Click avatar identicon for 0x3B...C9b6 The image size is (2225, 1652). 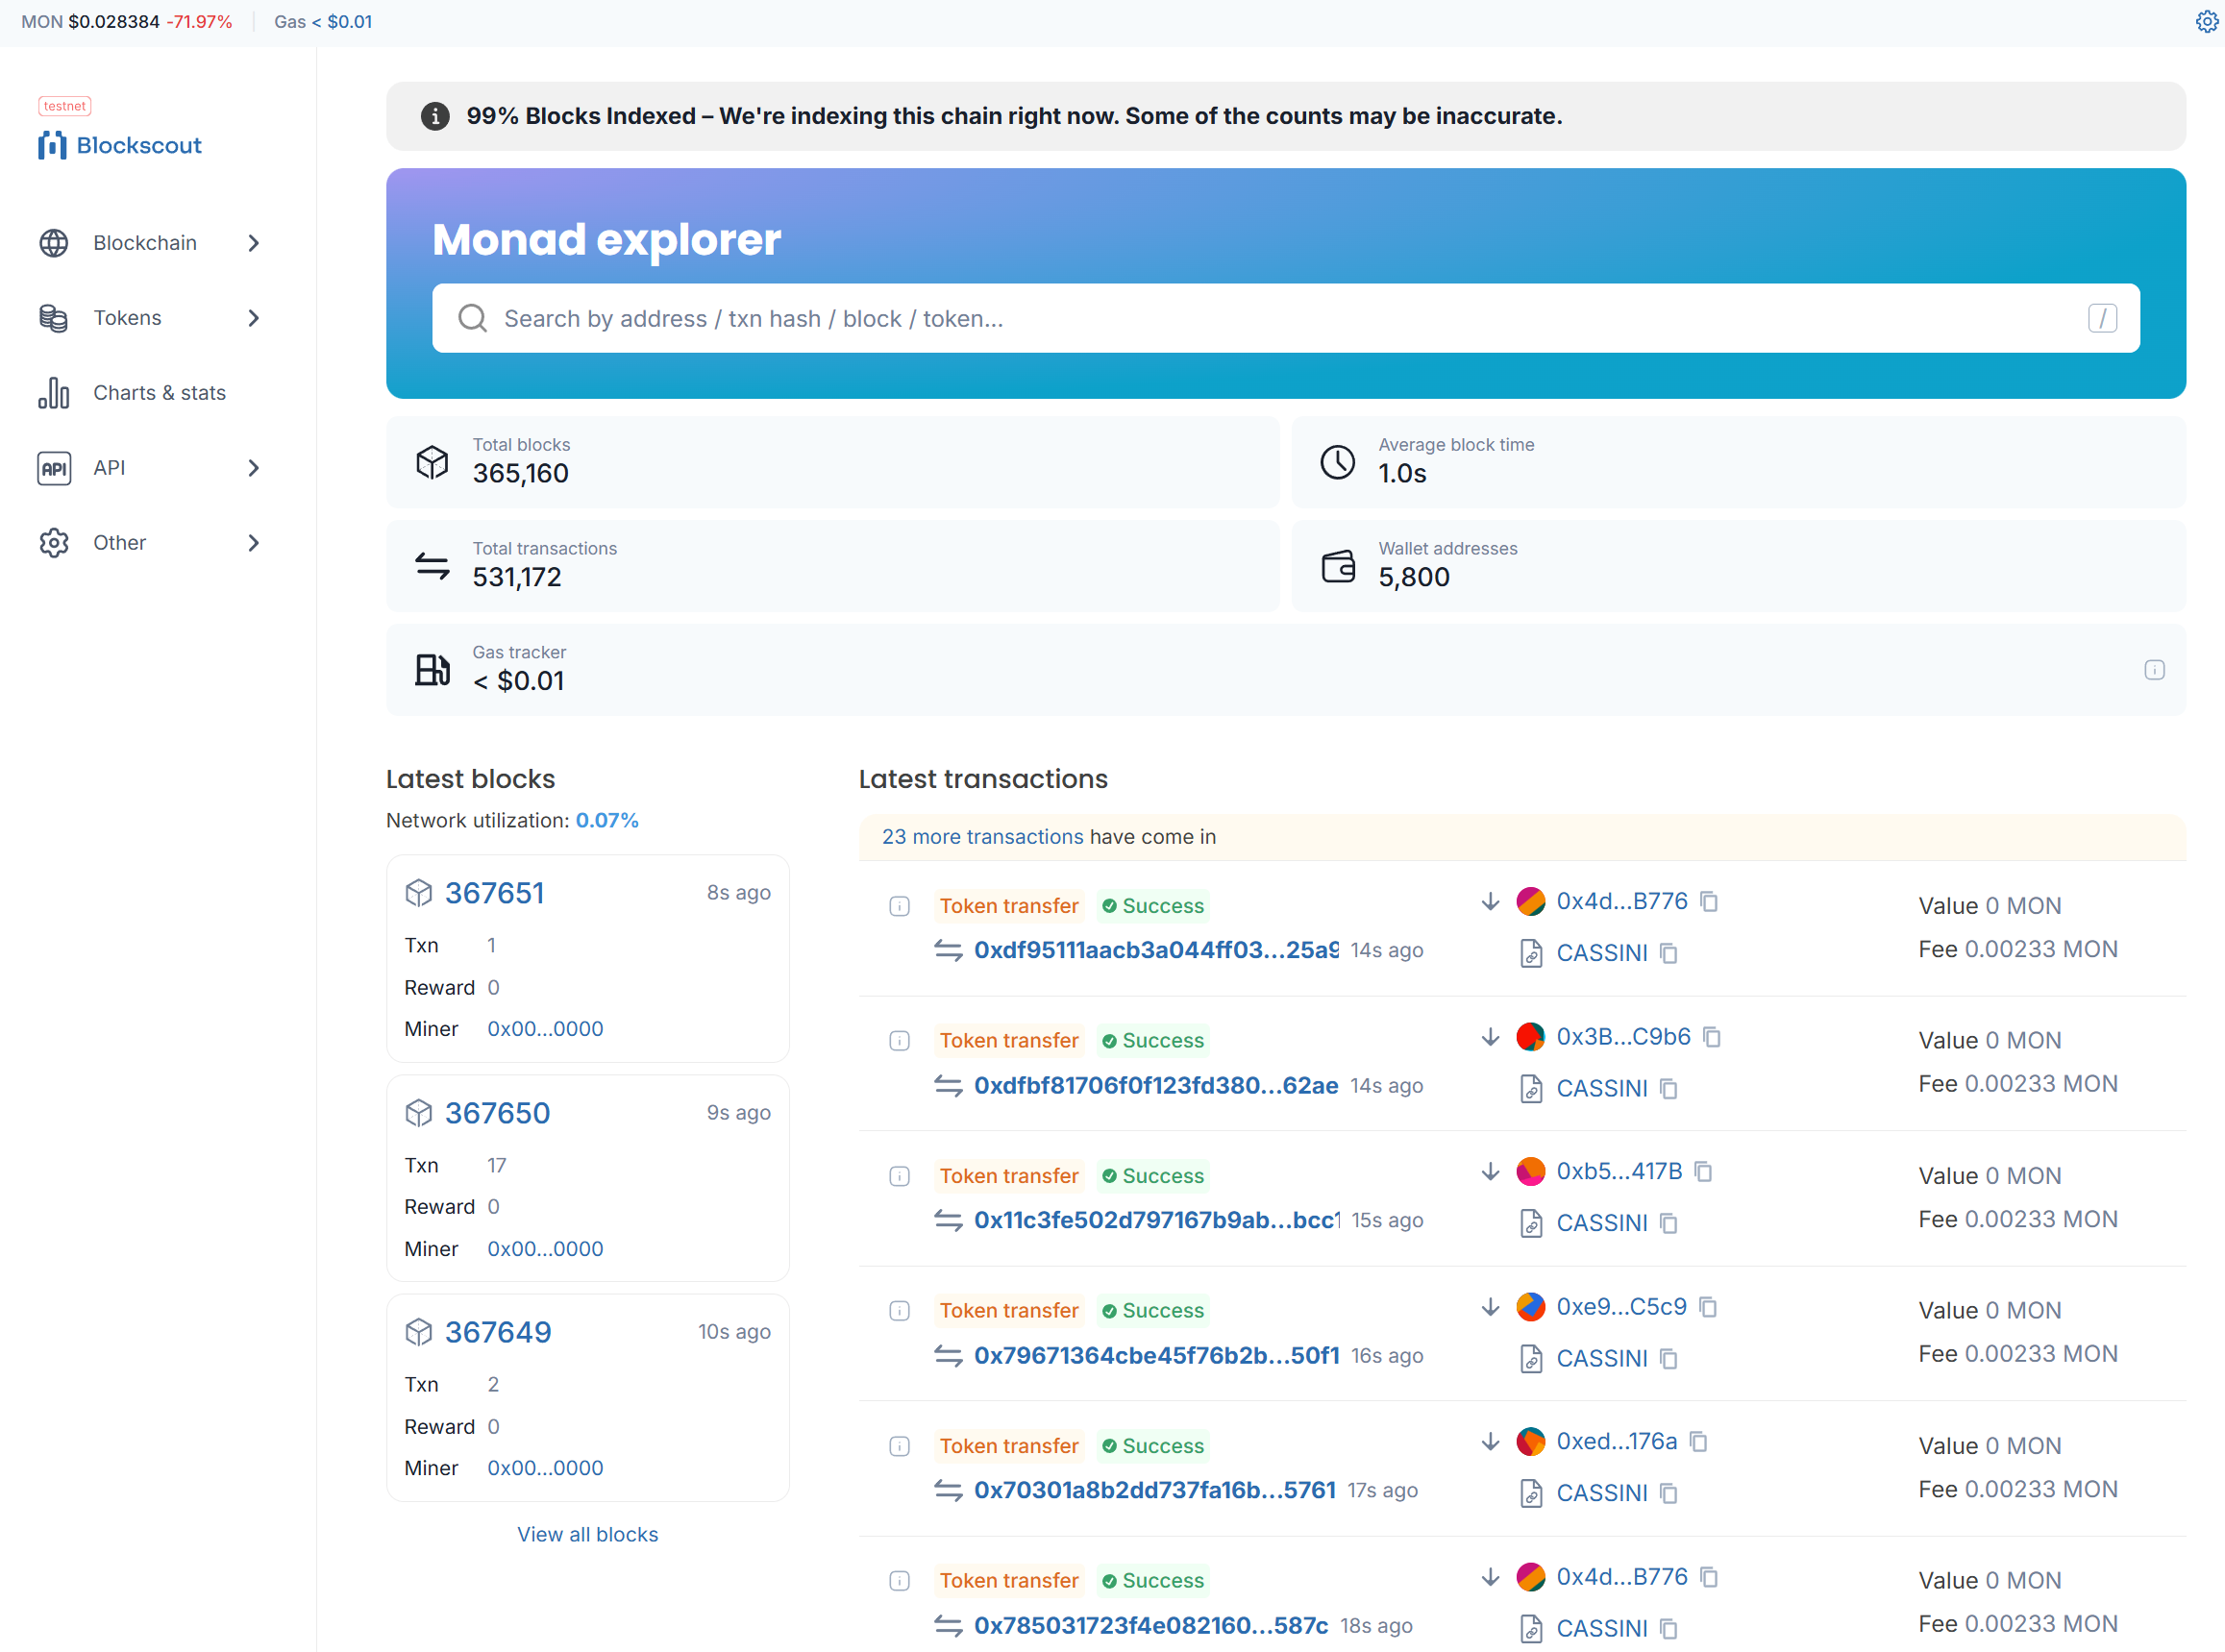coord(1530,1036)
